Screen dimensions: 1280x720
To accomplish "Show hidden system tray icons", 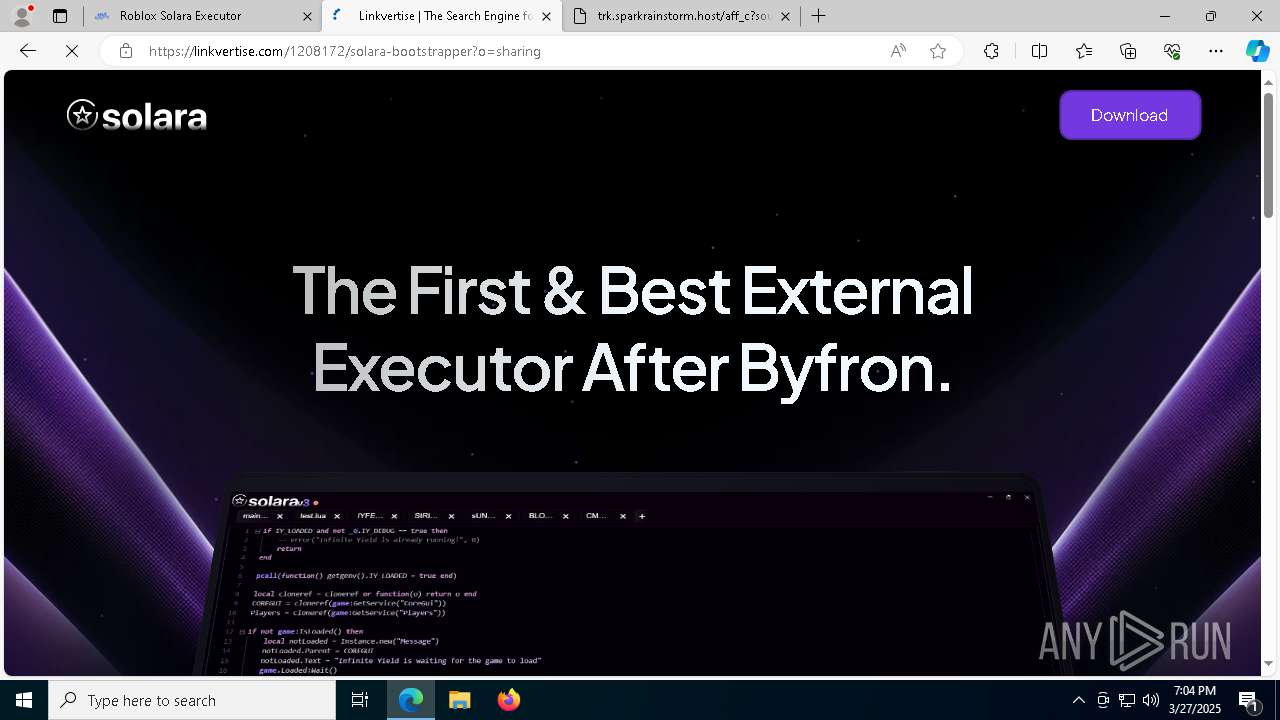I will pyautogui.click(x=1078, y=700).
